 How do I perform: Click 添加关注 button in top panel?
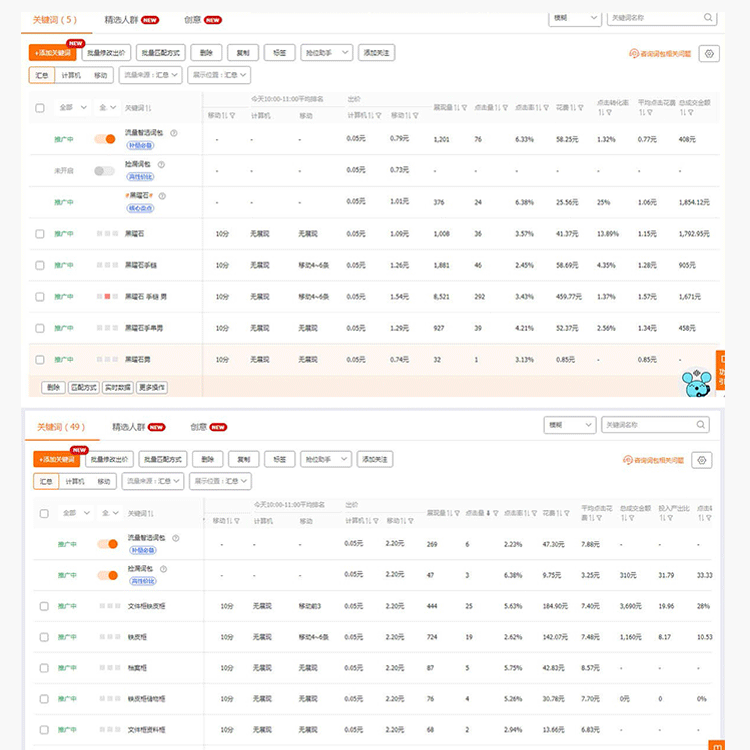coord(376,53)
